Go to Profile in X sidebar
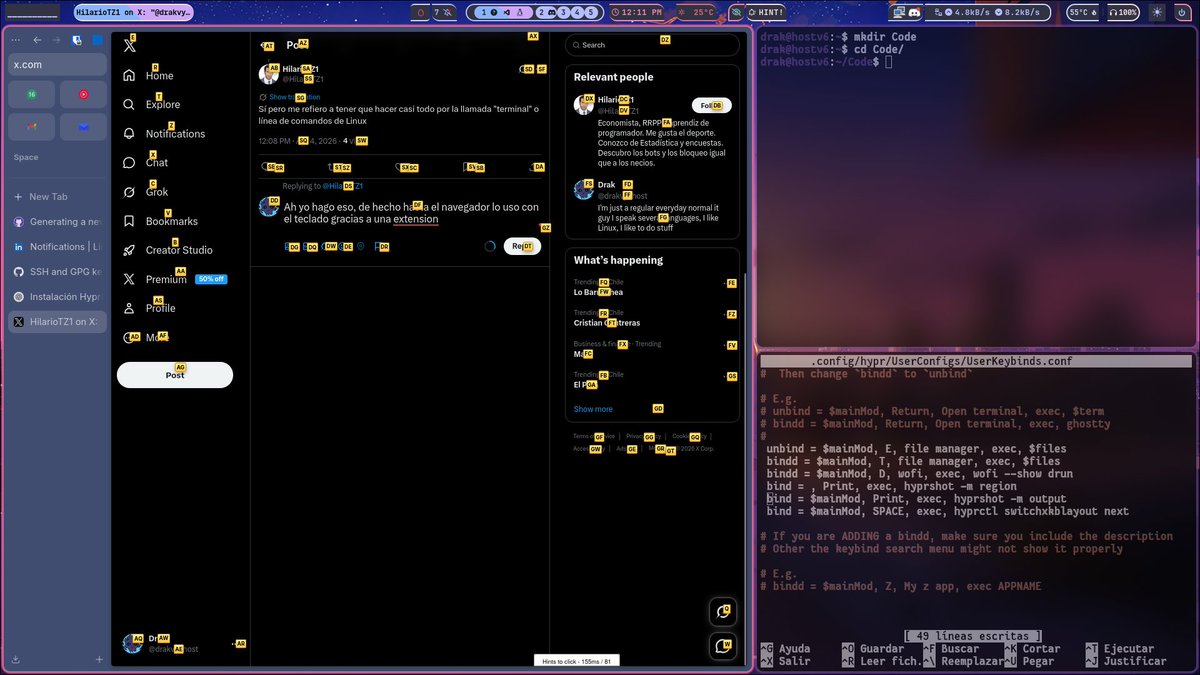Viewport: 1200px width, 675px height. click(x=149, y=308)
